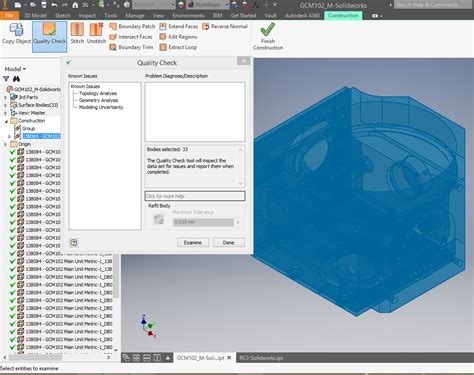This screenshot has height=375, width=474.
Task: Choose the Intersect Faces command
Action: click(131, 37)
